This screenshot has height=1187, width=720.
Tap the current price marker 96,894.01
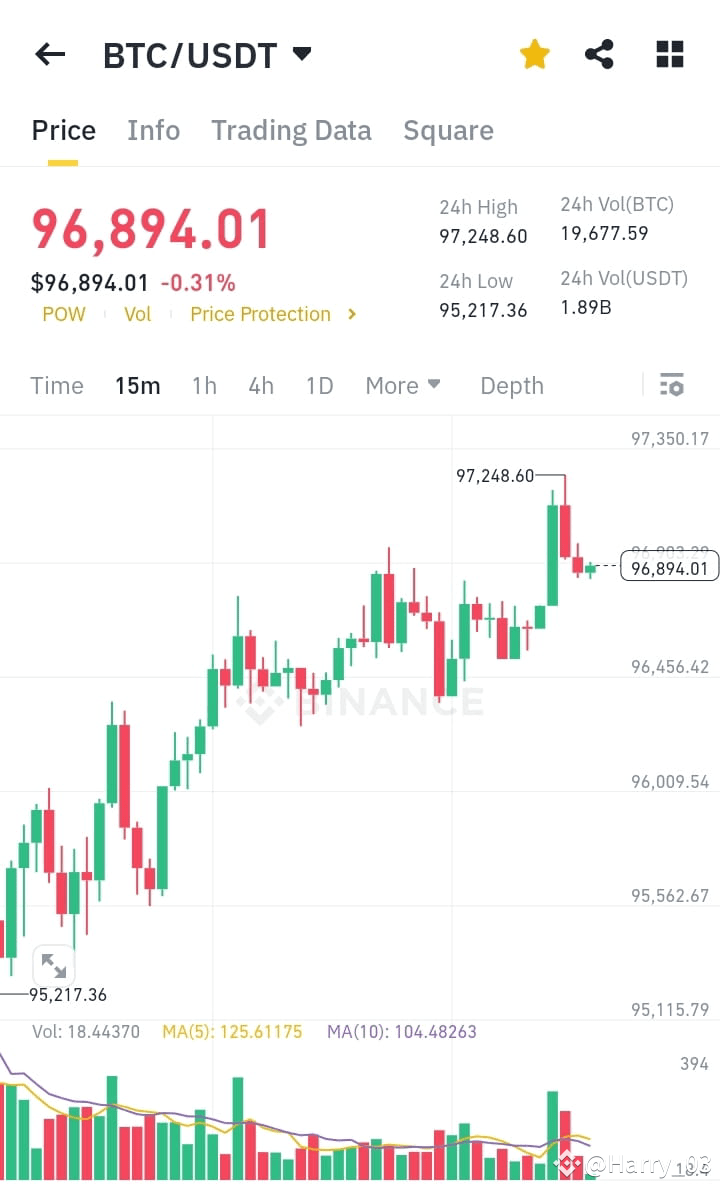click(668, 566)
